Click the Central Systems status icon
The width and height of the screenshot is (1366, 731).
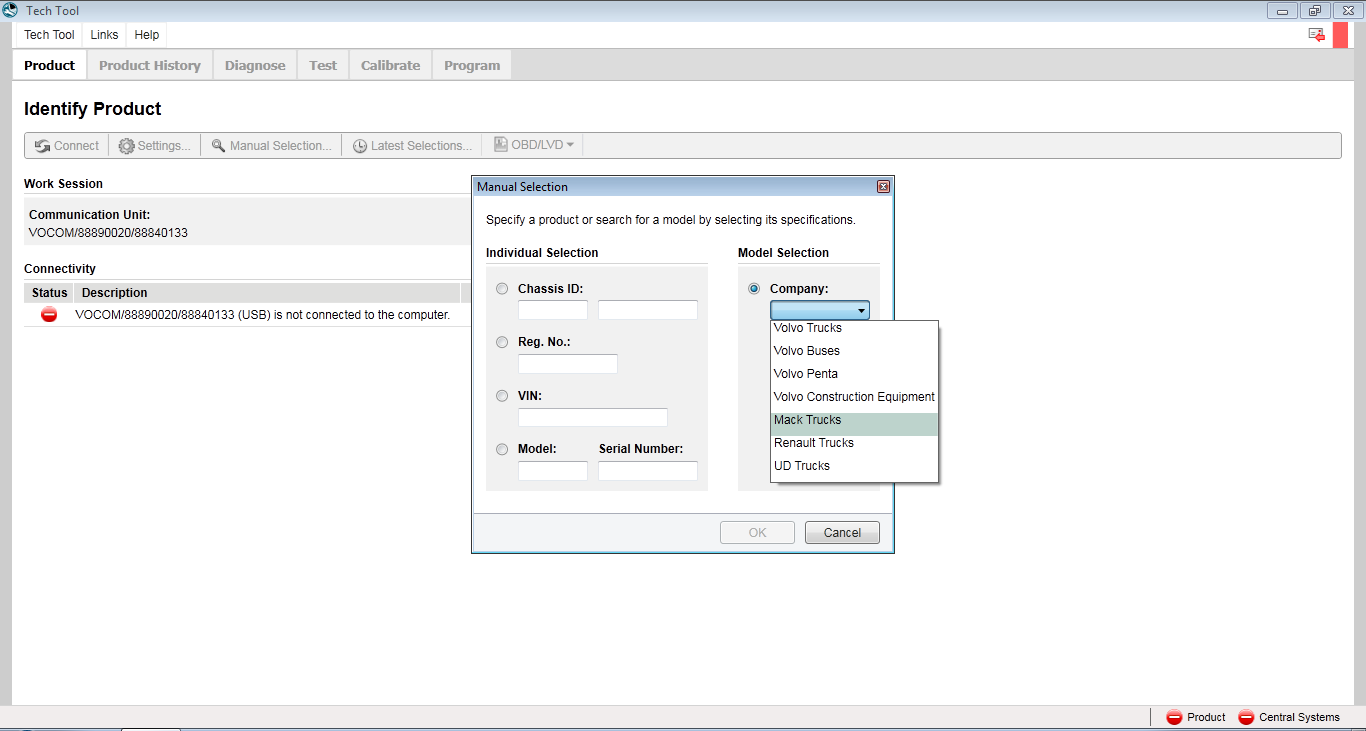[x=1246, y=717]
